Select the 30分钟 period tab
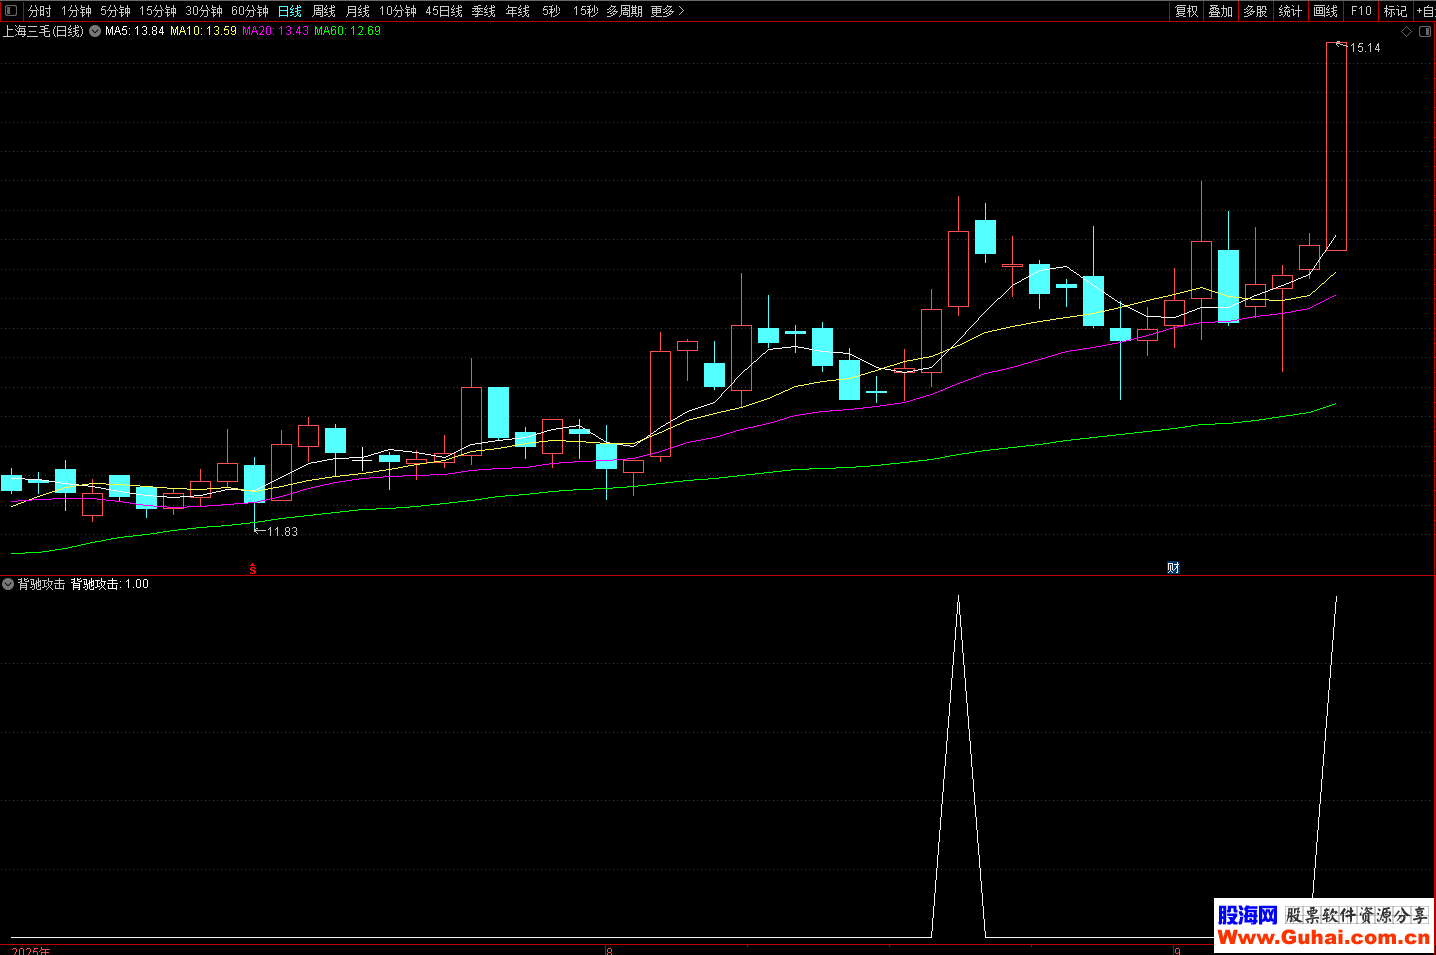Viewport: 1436px width, 955px height. 204,11
